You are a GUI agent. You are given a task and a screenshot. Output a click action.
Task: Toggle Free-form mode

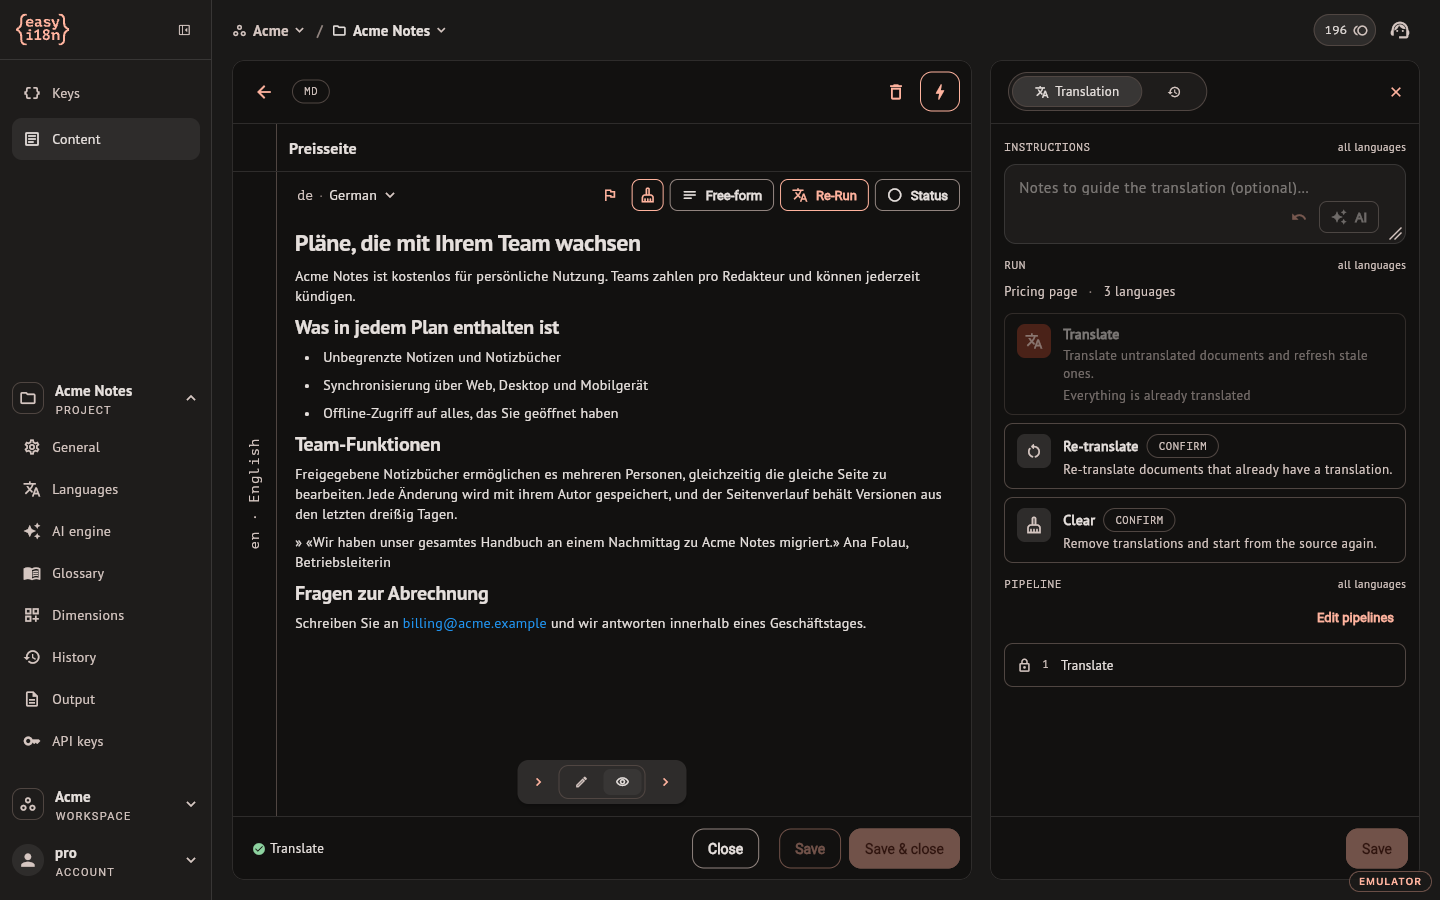point(722,195)
